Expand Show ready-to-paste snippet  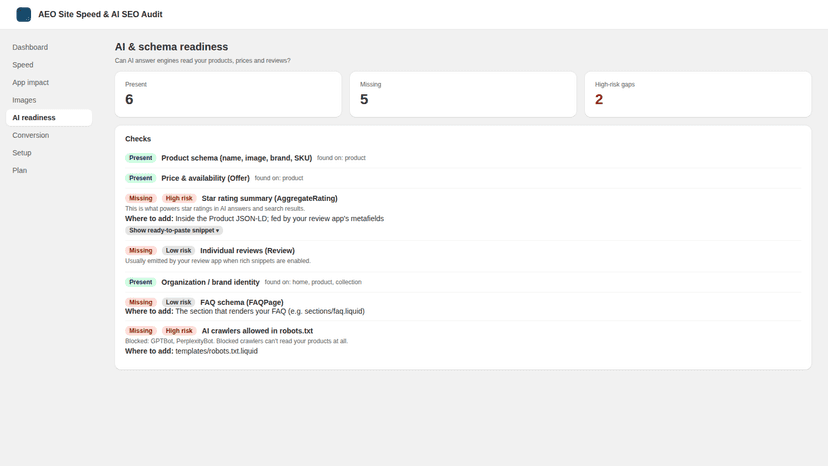pos(174,230)
